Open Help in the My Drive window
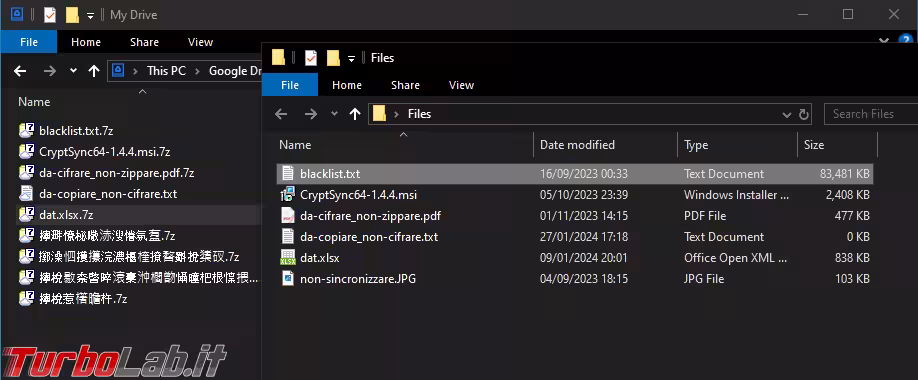Screen dimensions: 918x380 tap(905, 40)
